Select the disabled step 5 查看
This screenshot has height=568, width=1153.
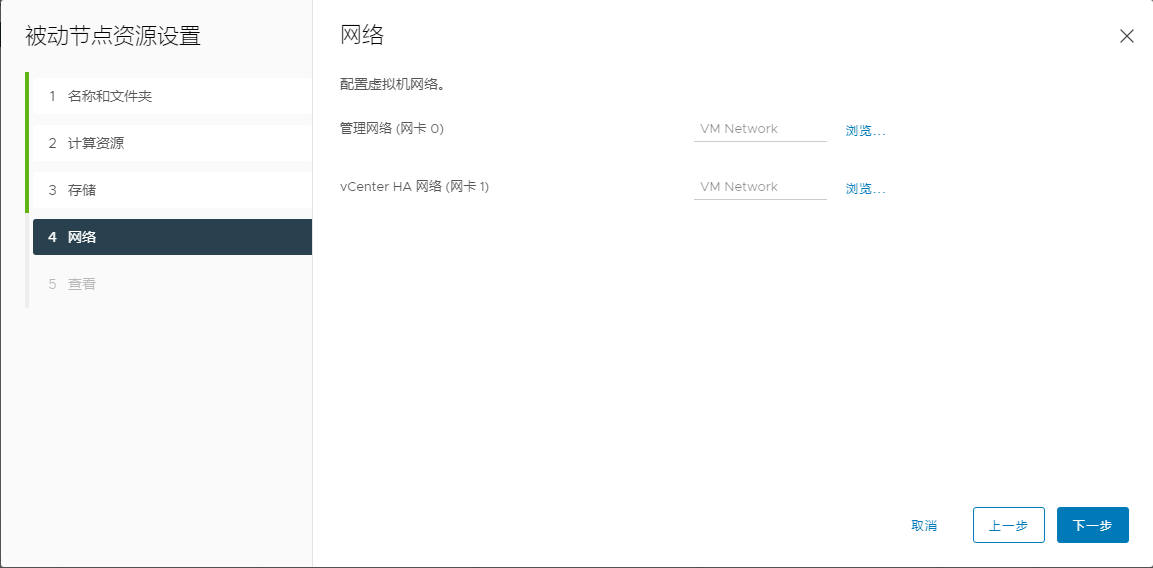(x=173, y=284)
